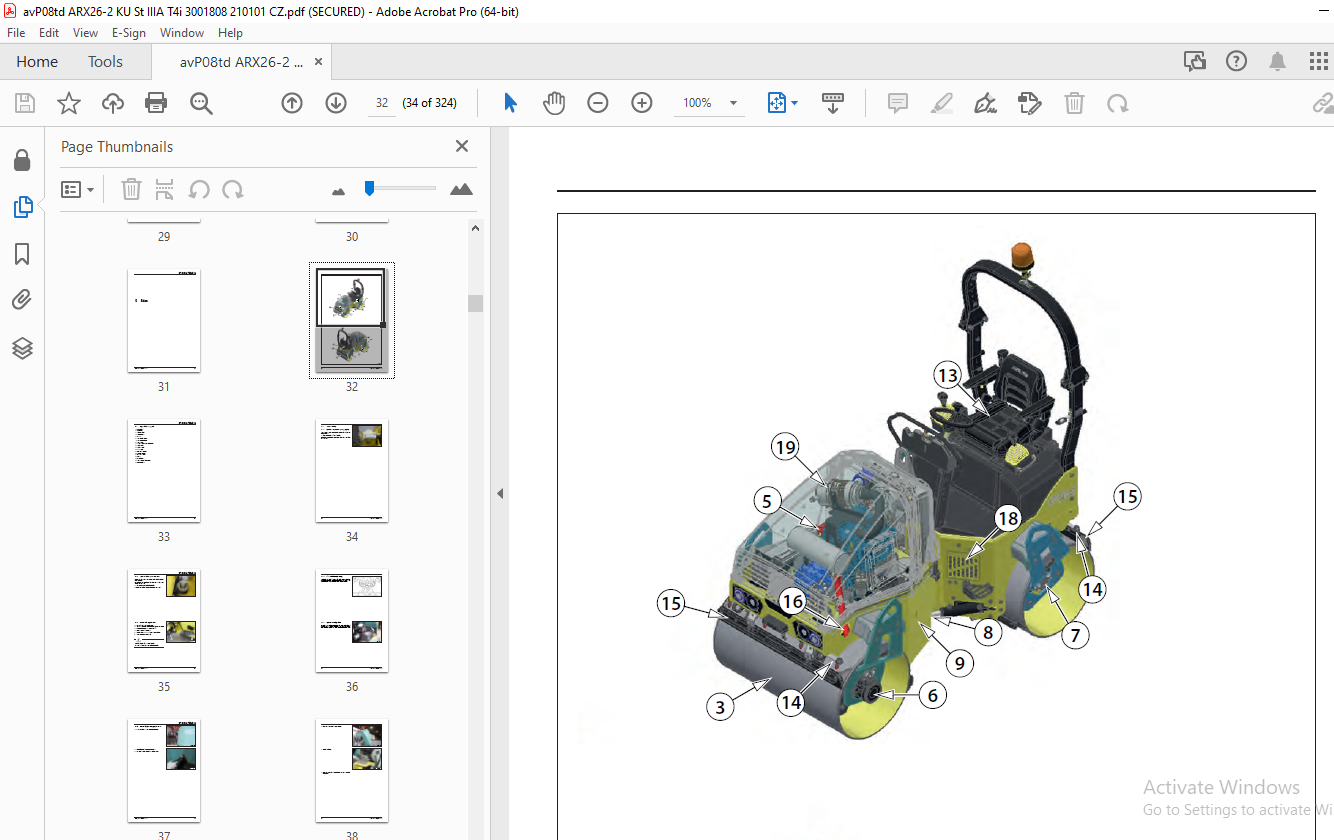1334x840 pixels.
Task: Open notifications bell icon
Action: pyautogui.click(x=1277, y=61)
